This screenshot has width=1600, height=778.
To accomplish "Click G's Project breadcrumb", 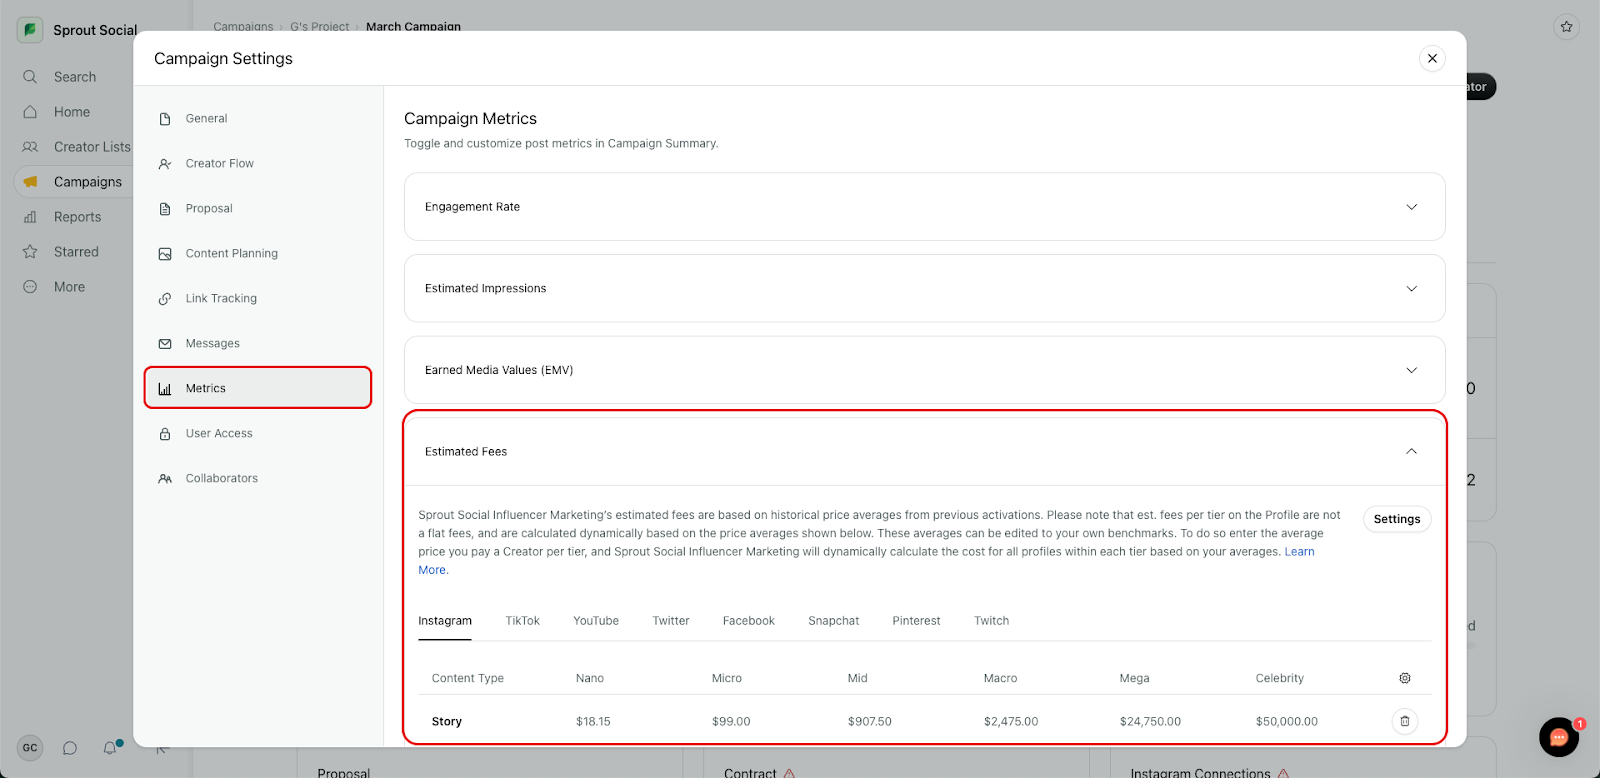I will tap(320, 27).
